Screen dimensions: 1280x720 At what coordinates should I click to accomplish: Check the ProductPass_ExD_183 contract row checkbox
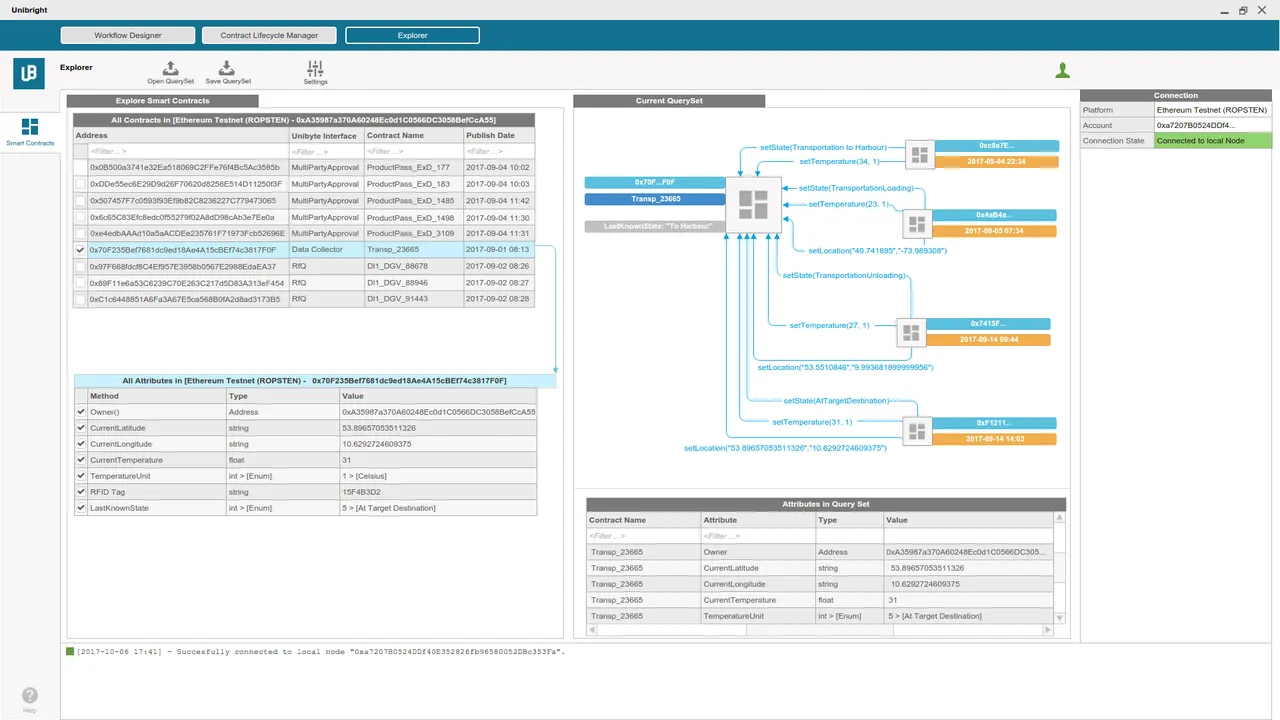click(x=80, y=184)
